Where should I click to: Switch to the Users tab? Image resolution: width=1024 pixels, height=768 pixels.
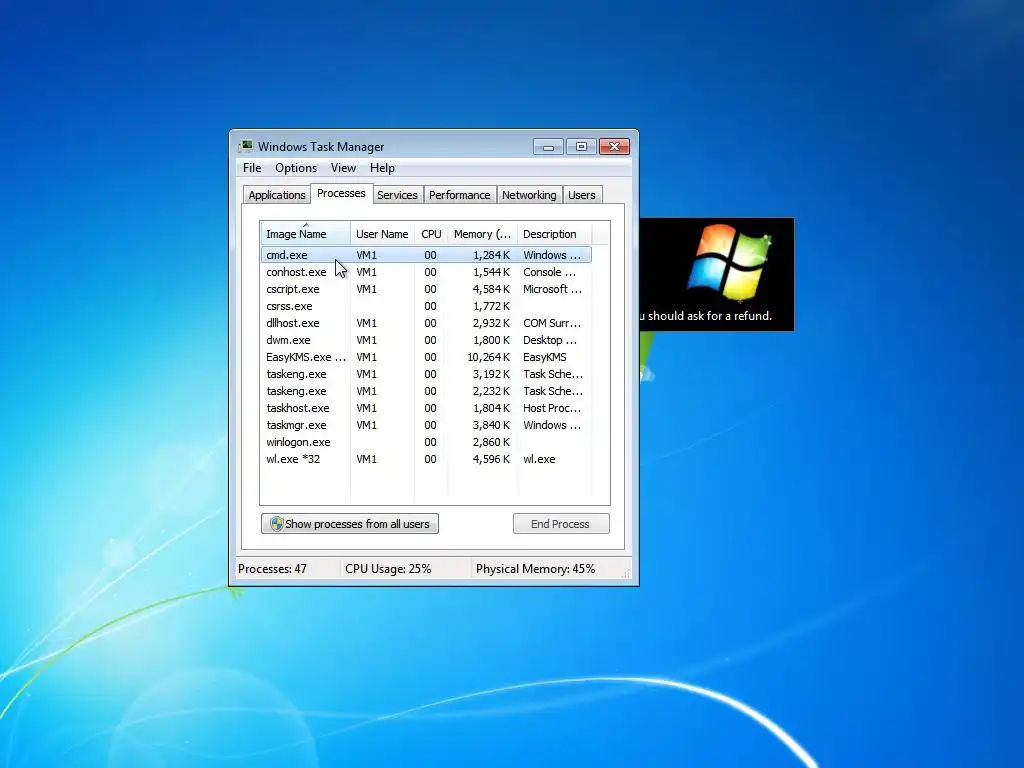tap(581, 195)
